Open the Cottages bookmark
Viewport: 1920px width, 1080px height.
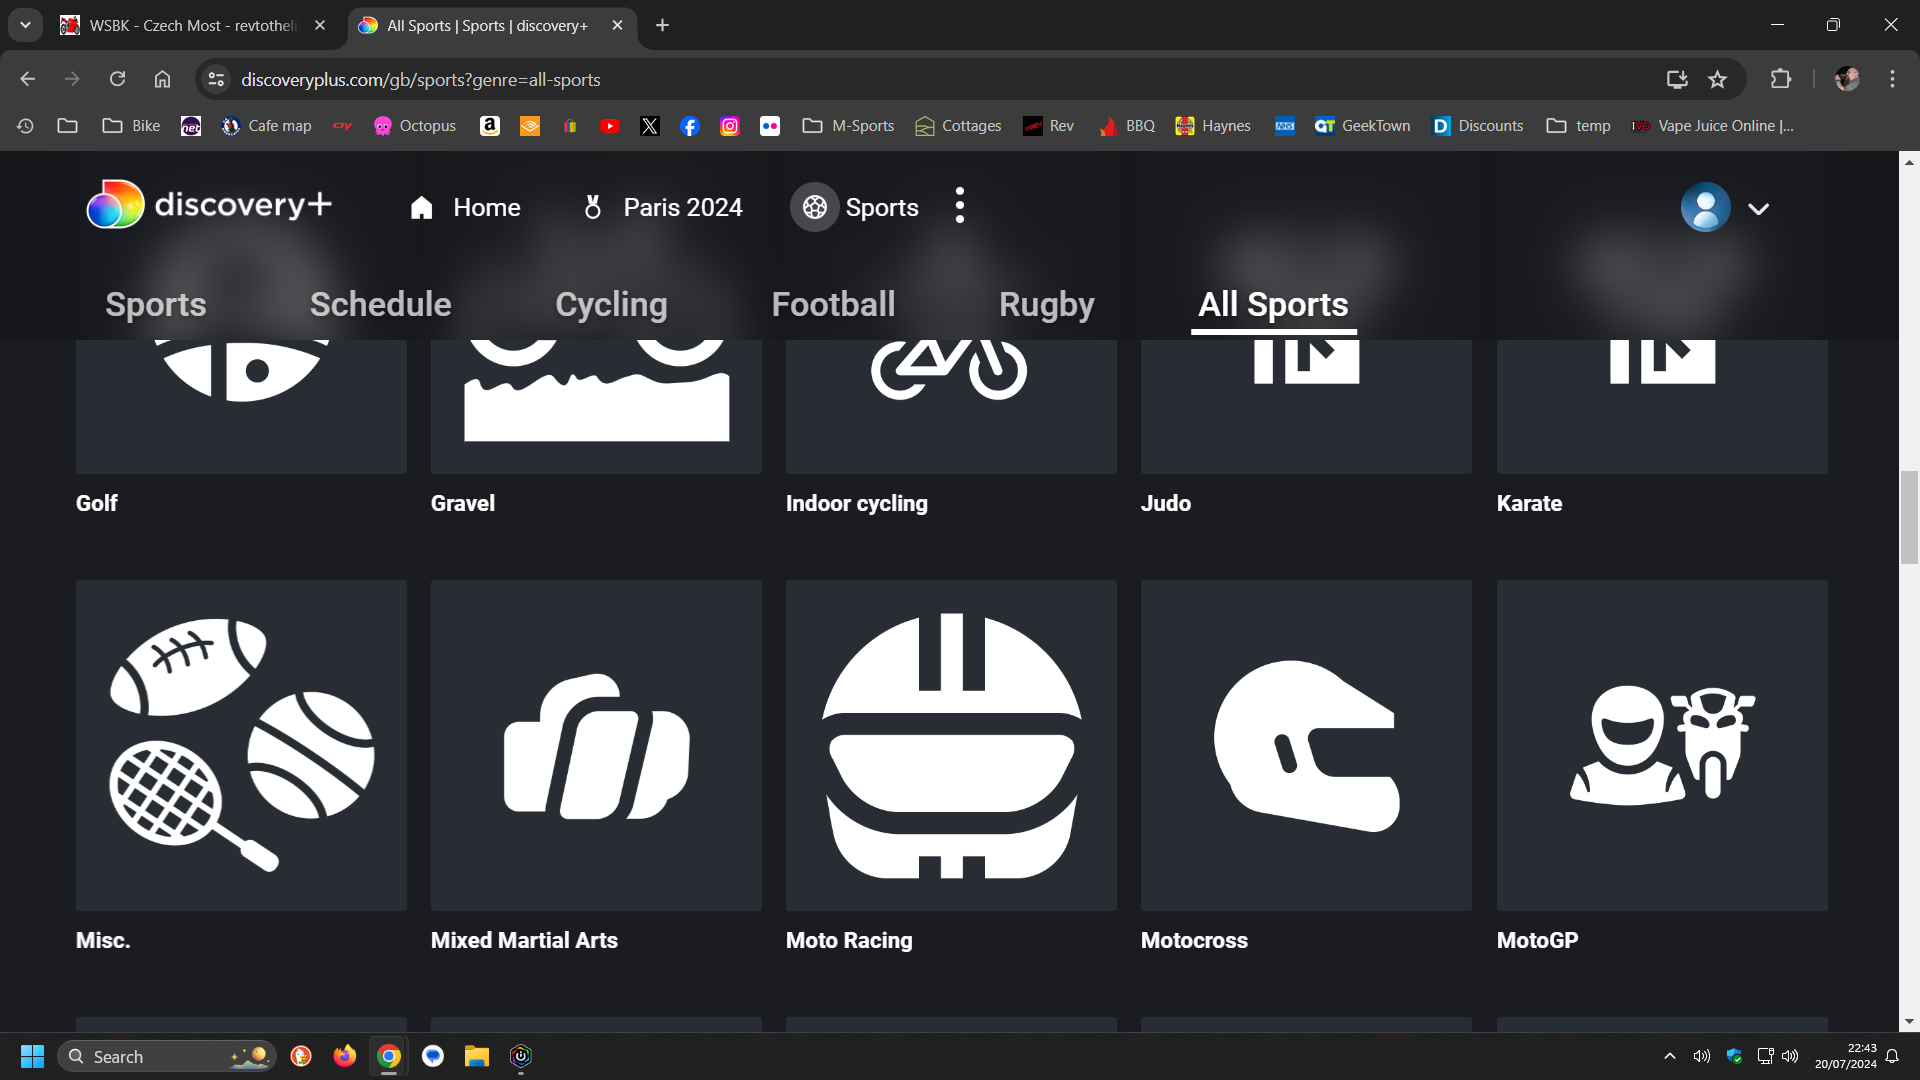(x=958, y=126)
